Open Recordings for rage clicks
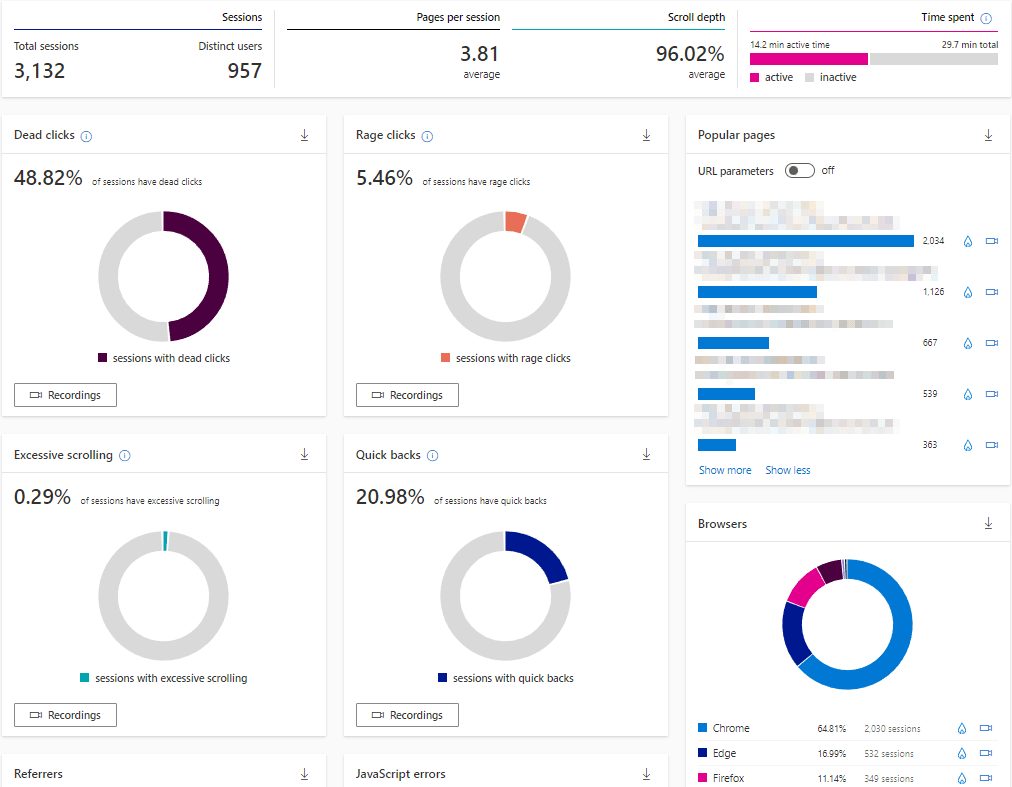The image size is (1012, 787). (407, 395)
